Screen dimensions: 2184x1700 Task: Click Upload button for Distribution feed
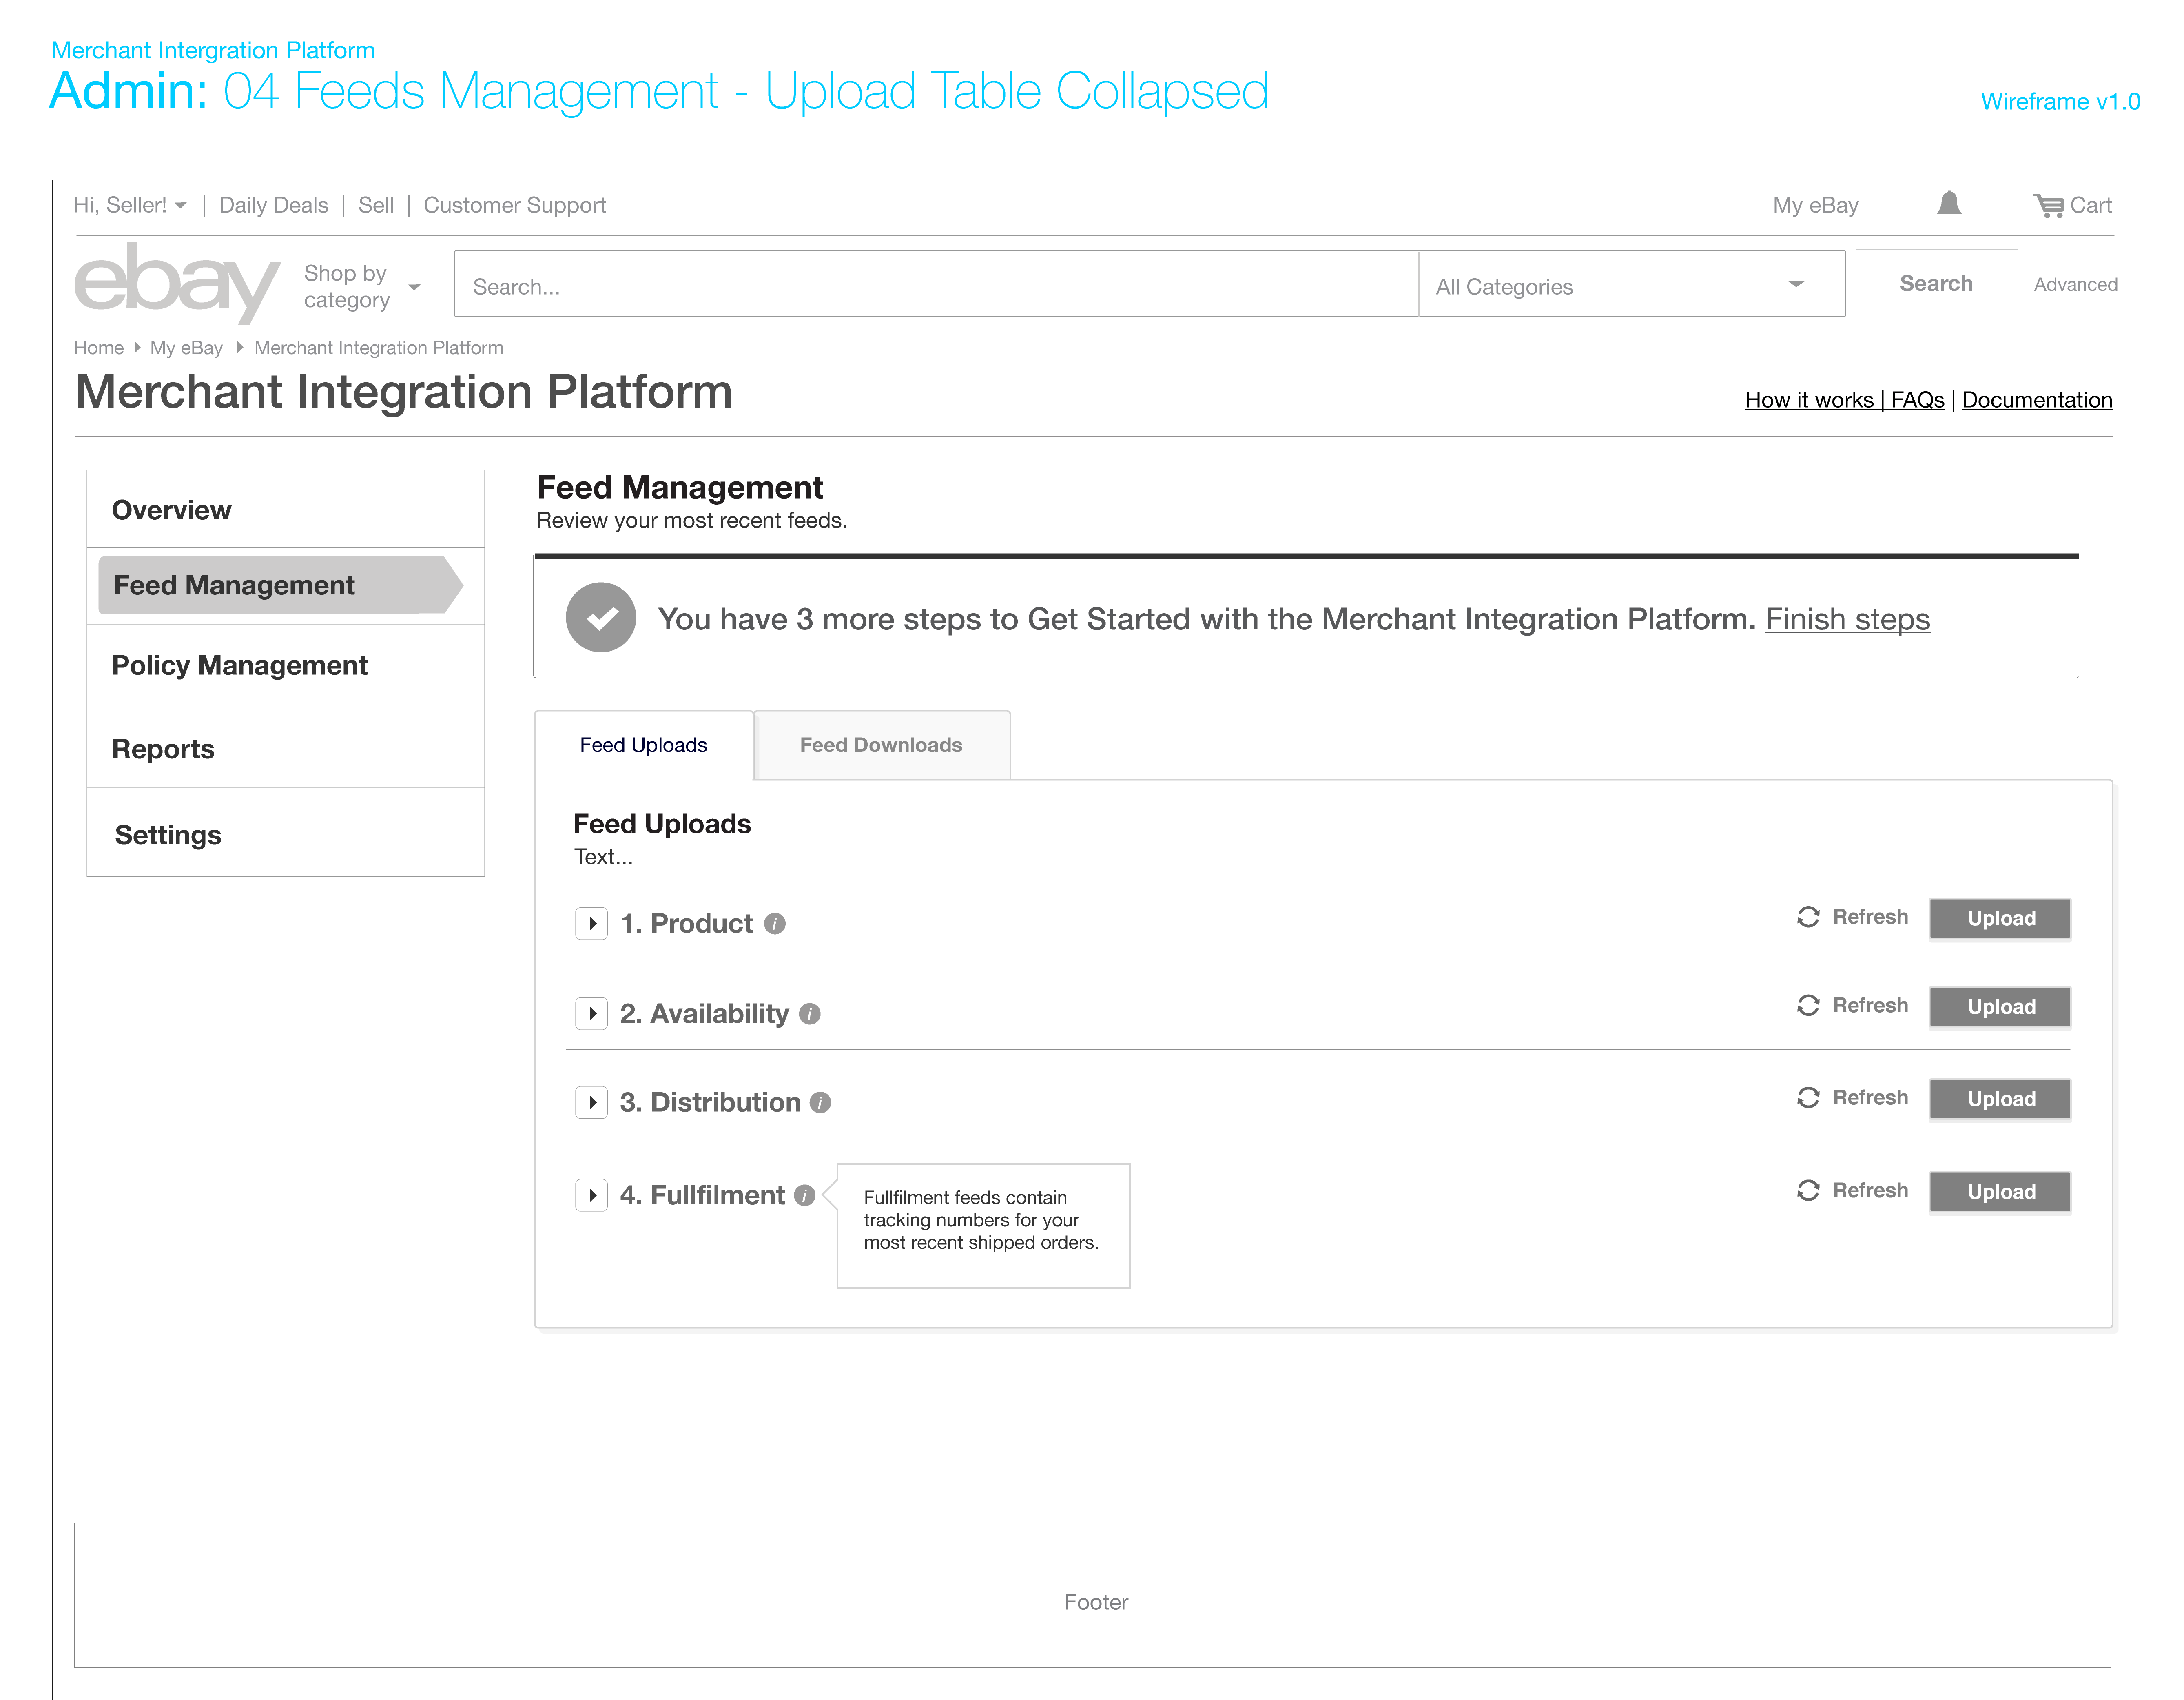tap(2000, 1099)
